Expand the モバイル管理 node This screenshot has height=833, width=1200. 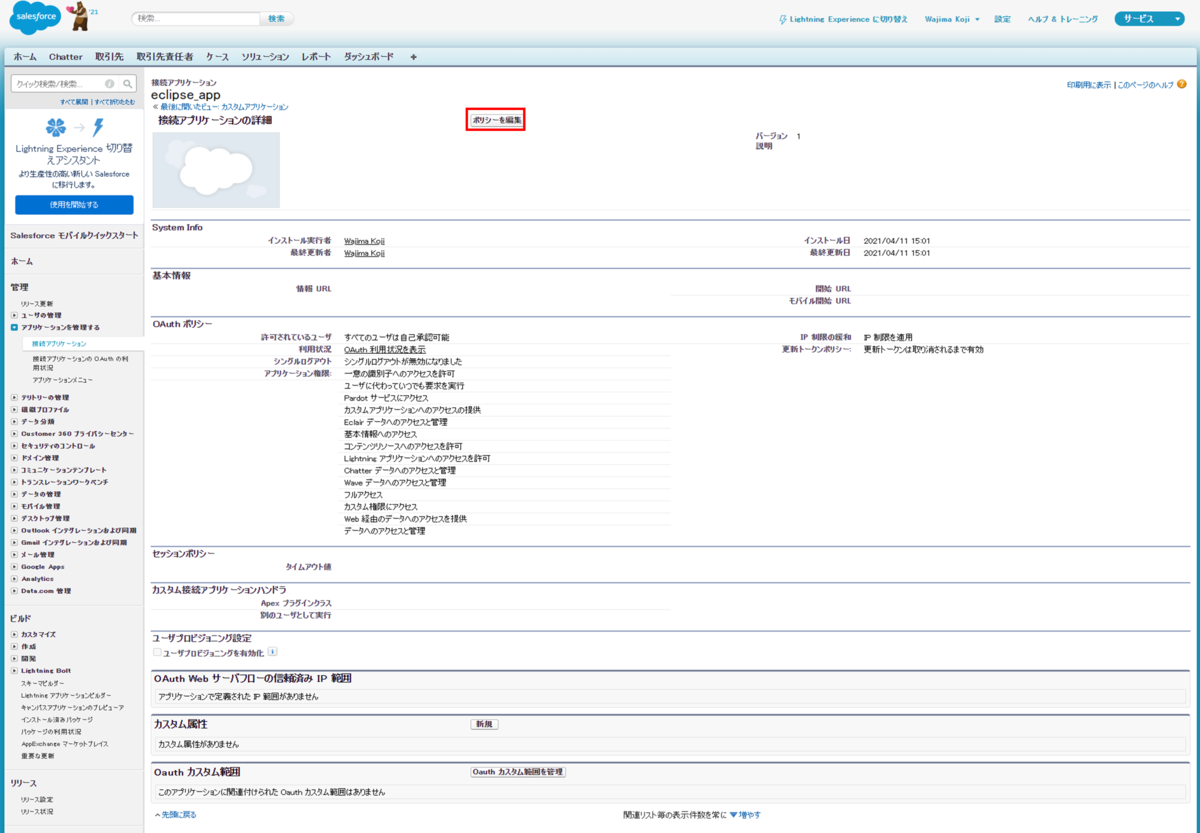(x=14, y=506)
